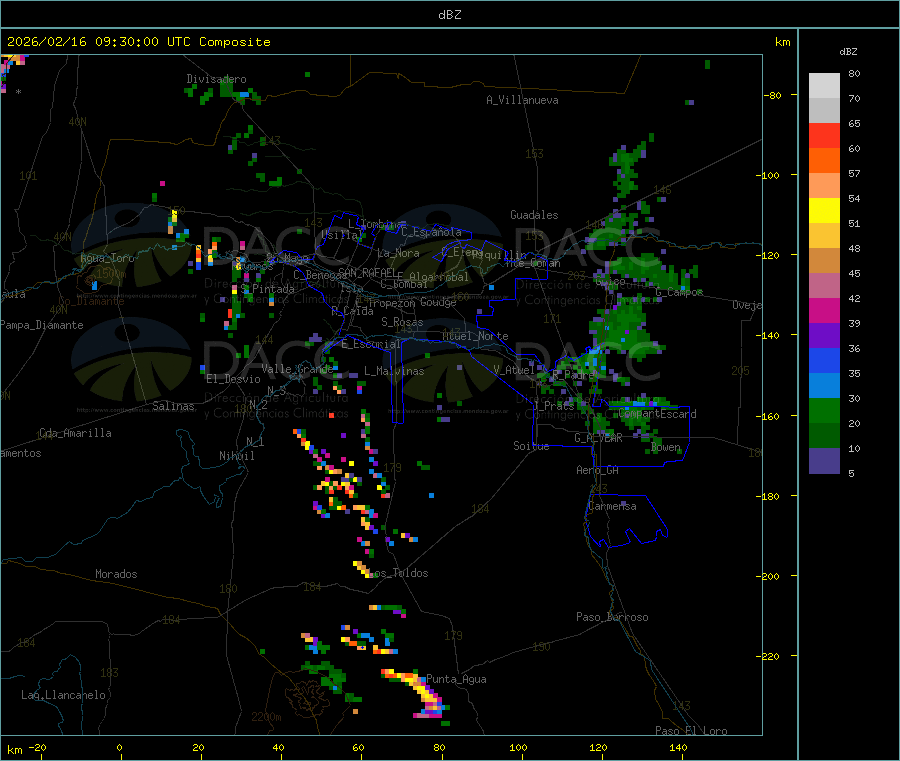Click the A_Villanueva place label
Screen dimensions: 900x761
click(x=522, y=100)
